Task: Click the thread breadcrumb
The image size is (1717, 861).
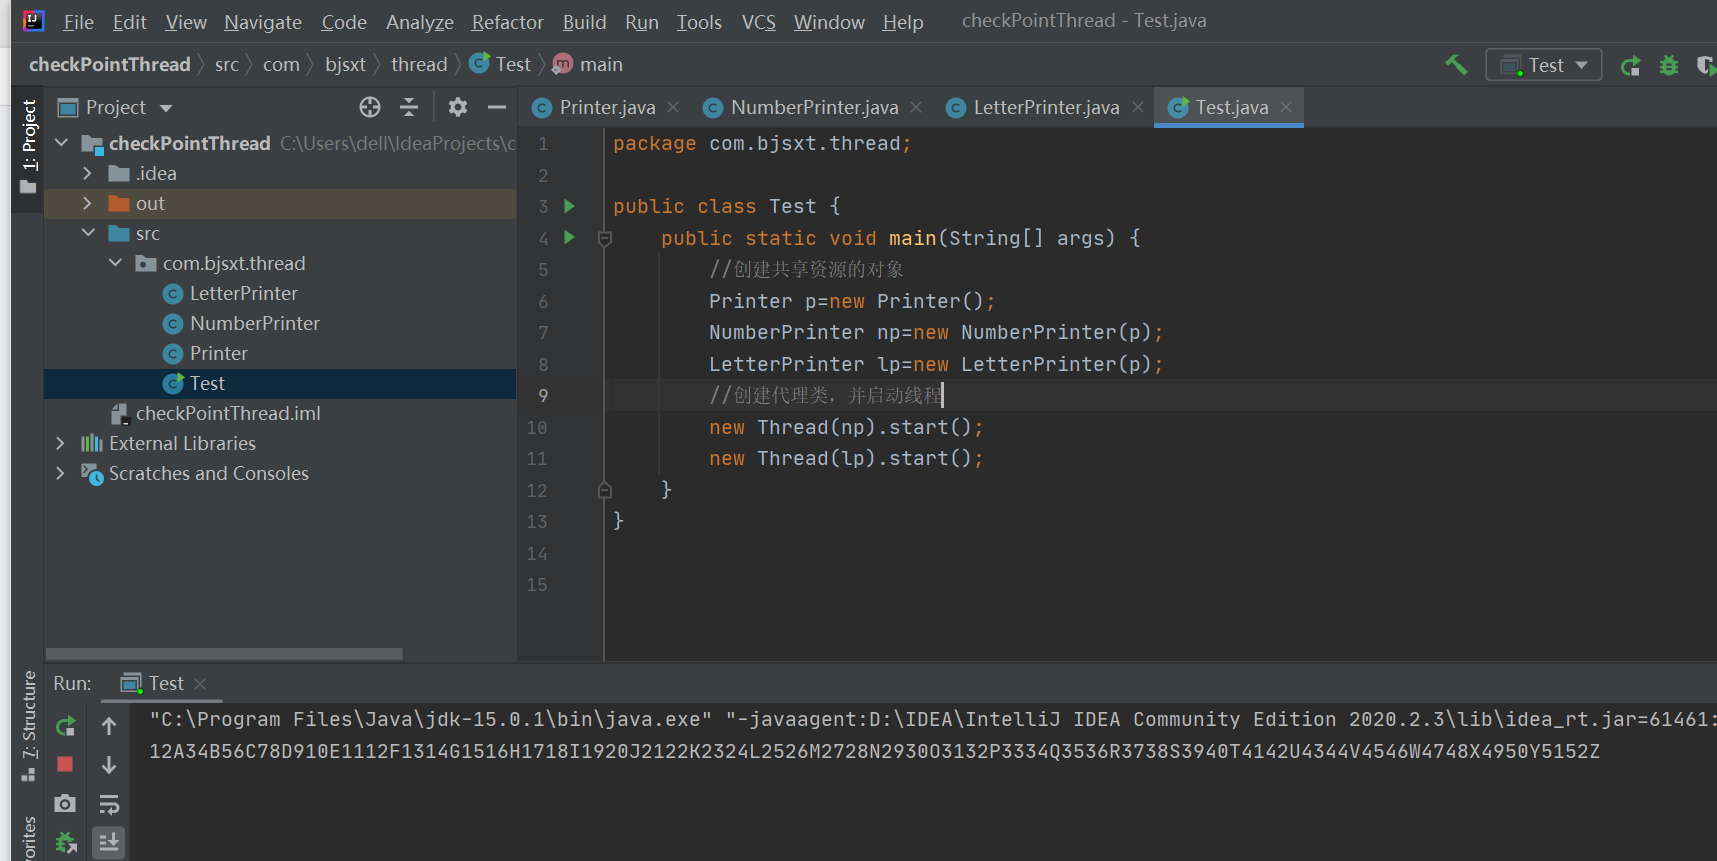Action: (419, 65)
